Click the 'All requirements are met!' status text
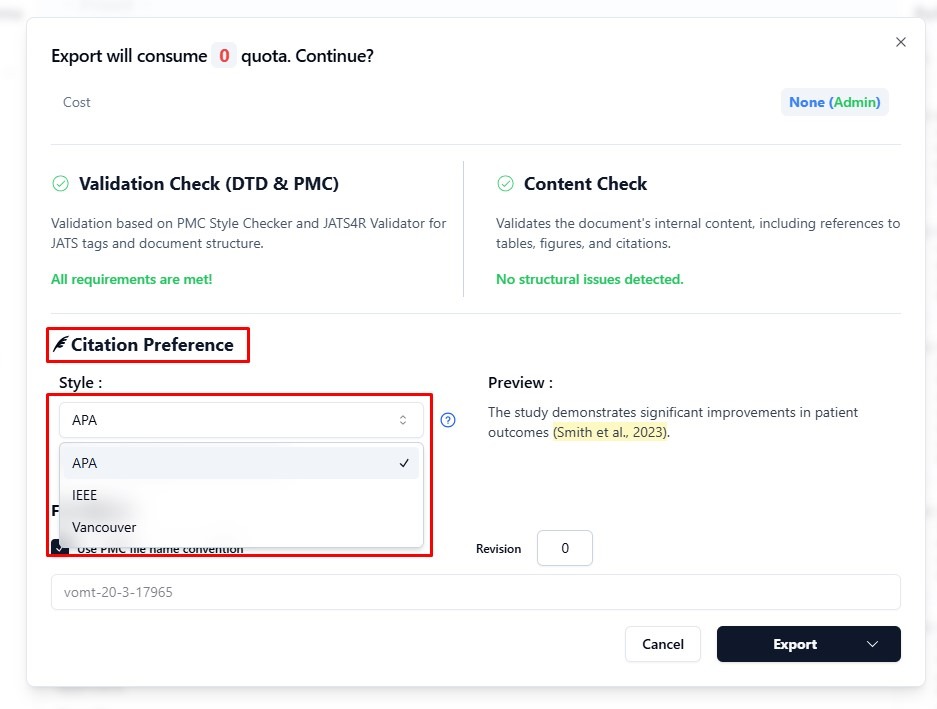The width and height of the screenshot is (937, 709). pos(132,279)
